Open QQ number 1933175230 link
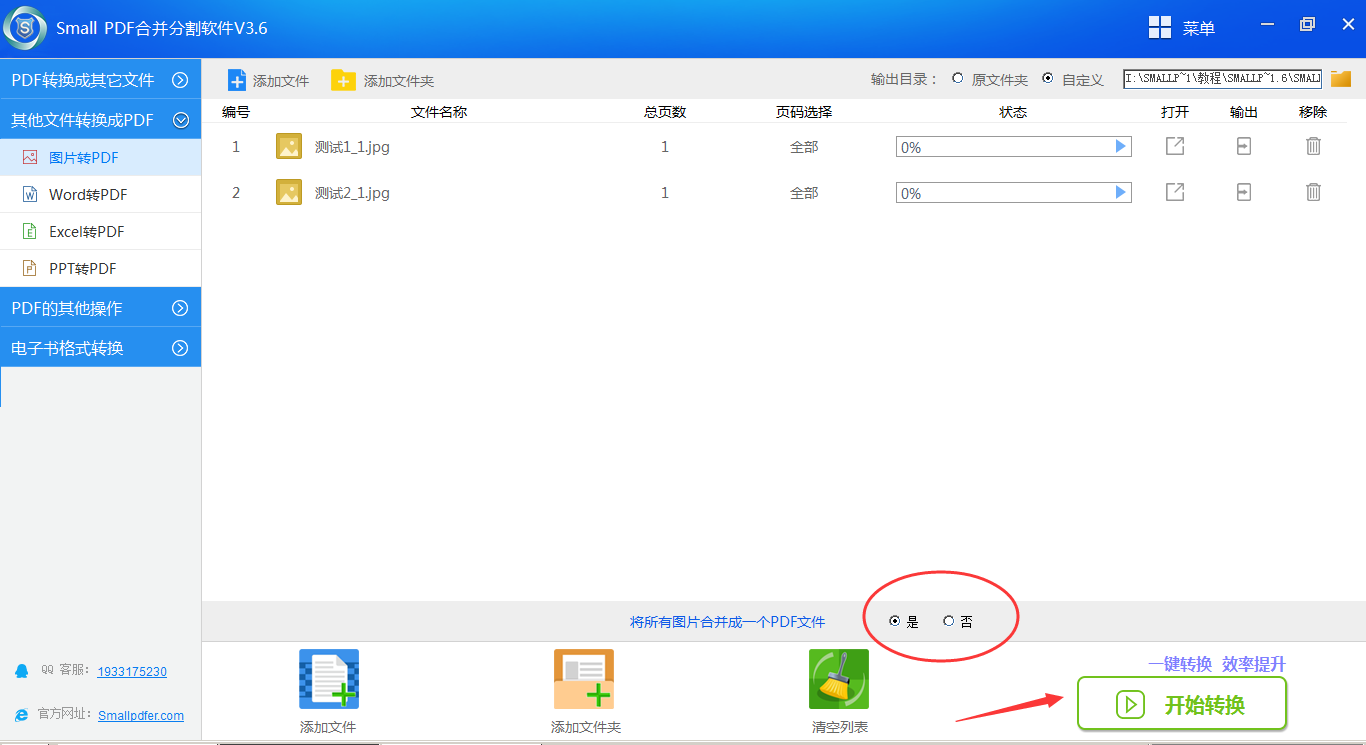Screen dimensions: 1366x745 [x=132, y=672]
